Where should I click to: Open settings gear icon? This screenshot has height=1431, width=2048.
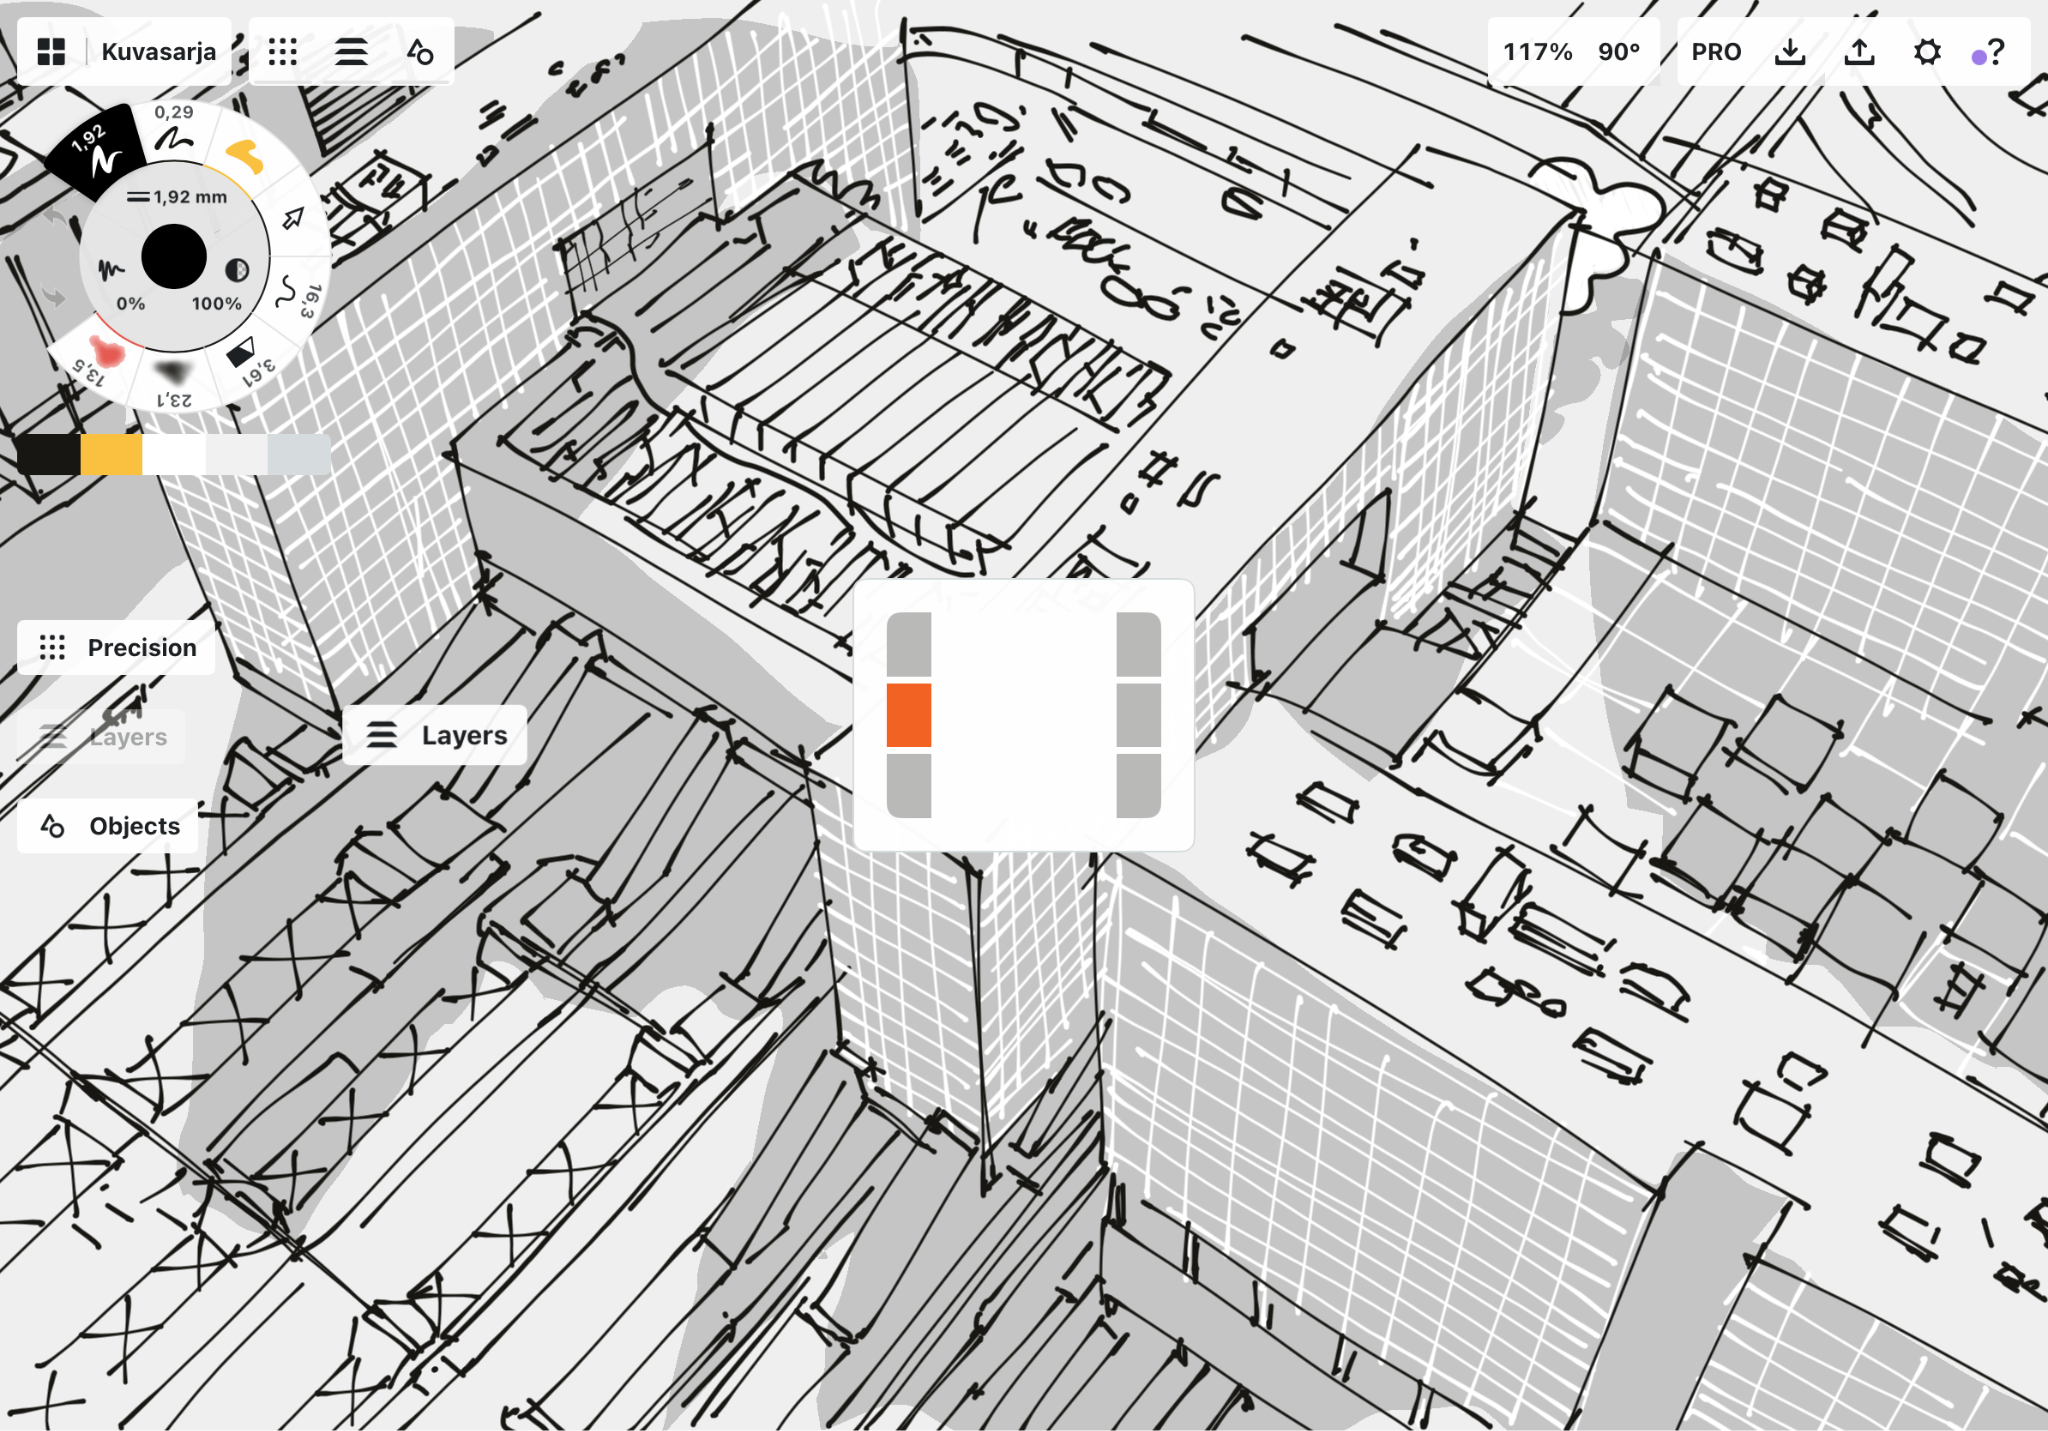(x=1927, y=52)
